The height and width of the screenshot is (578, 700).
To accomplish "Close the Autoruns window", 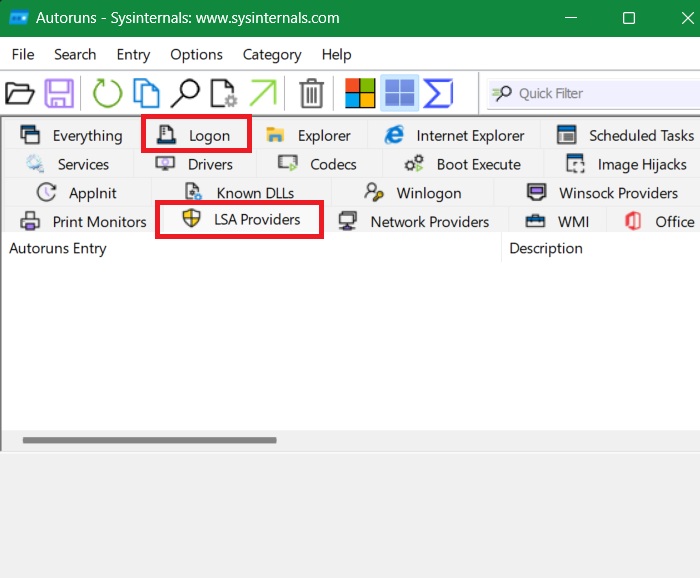I will click(x=687, y=18).
